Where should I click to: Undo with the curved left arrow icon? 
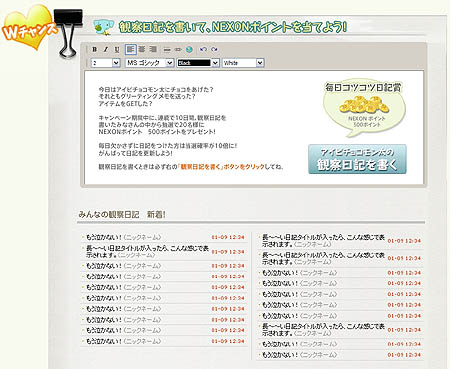[203, 49]
